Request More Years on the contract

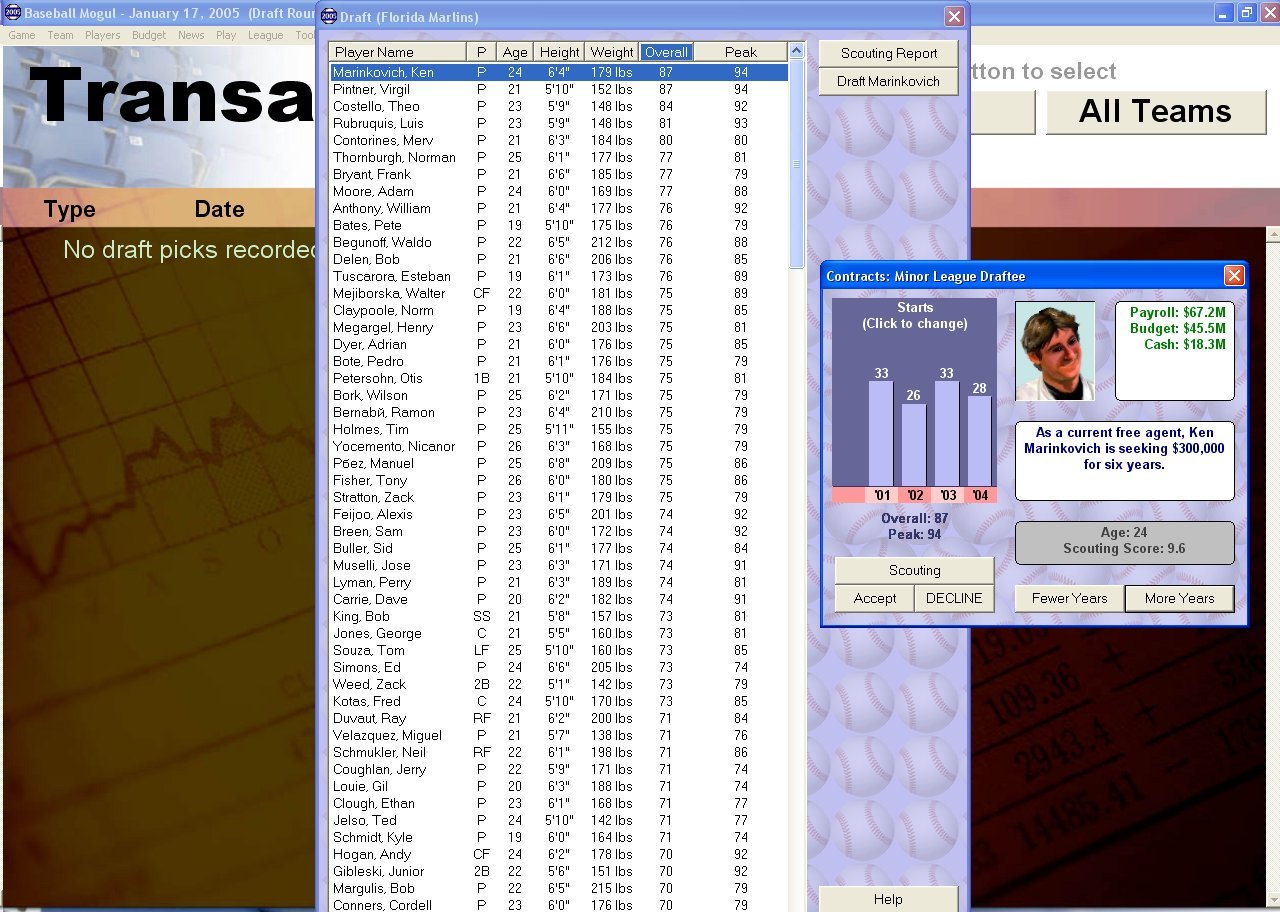[x=1179, y=598]
